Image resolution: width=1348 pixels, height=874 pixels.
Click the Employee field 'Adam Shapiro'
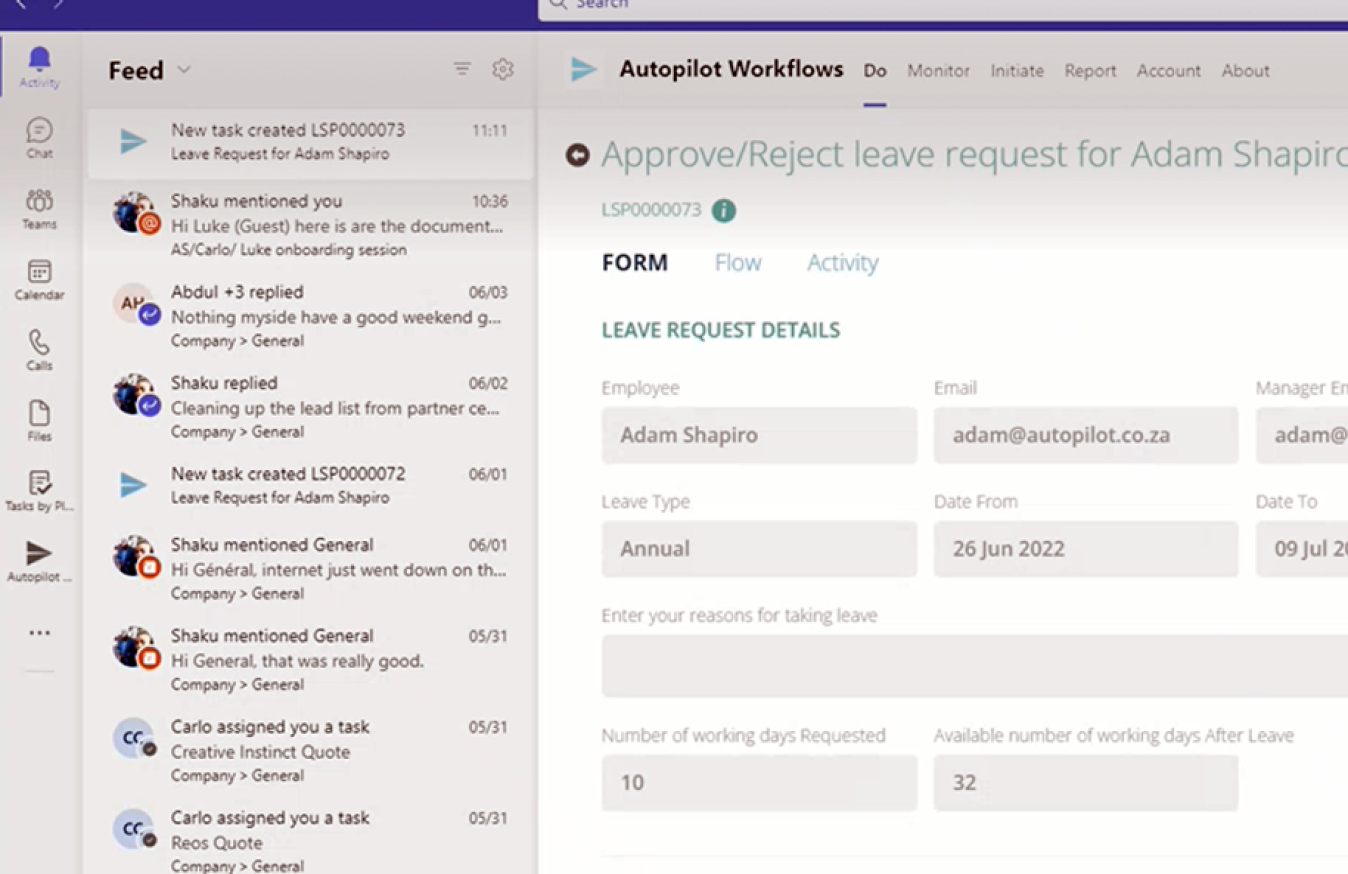tap(759, 435)
